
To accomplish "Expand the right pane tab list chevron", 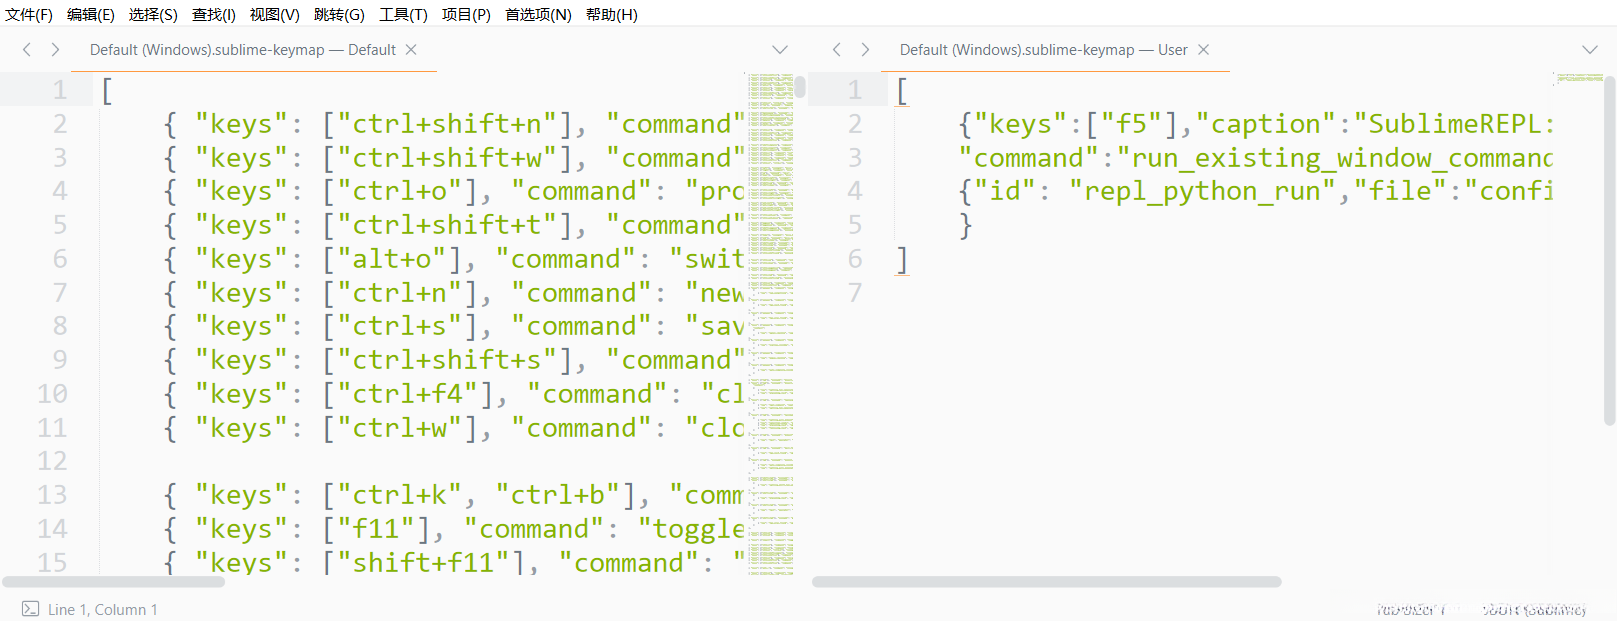I will pos(1590,50).
